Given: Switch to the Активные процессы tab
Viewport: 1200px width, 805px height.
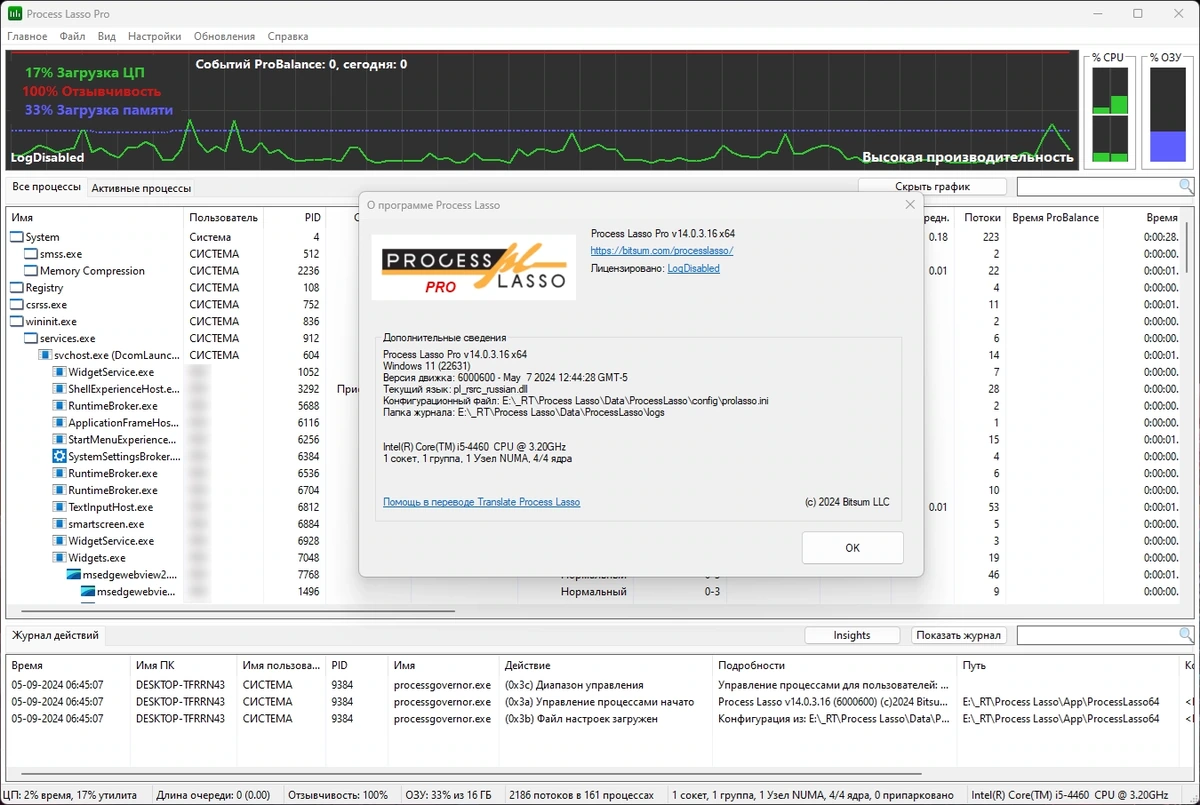Looking at the screenshot, I should click(141, 188).
